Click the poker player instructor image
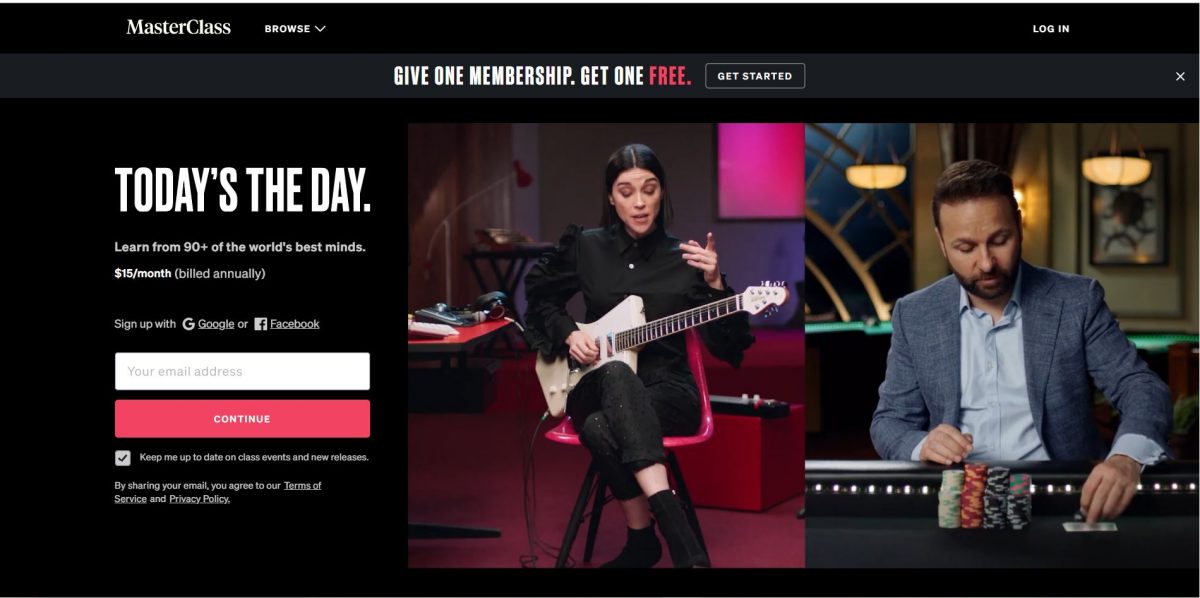Viewport: 1200px width, 598px height. pos(1002,345)
